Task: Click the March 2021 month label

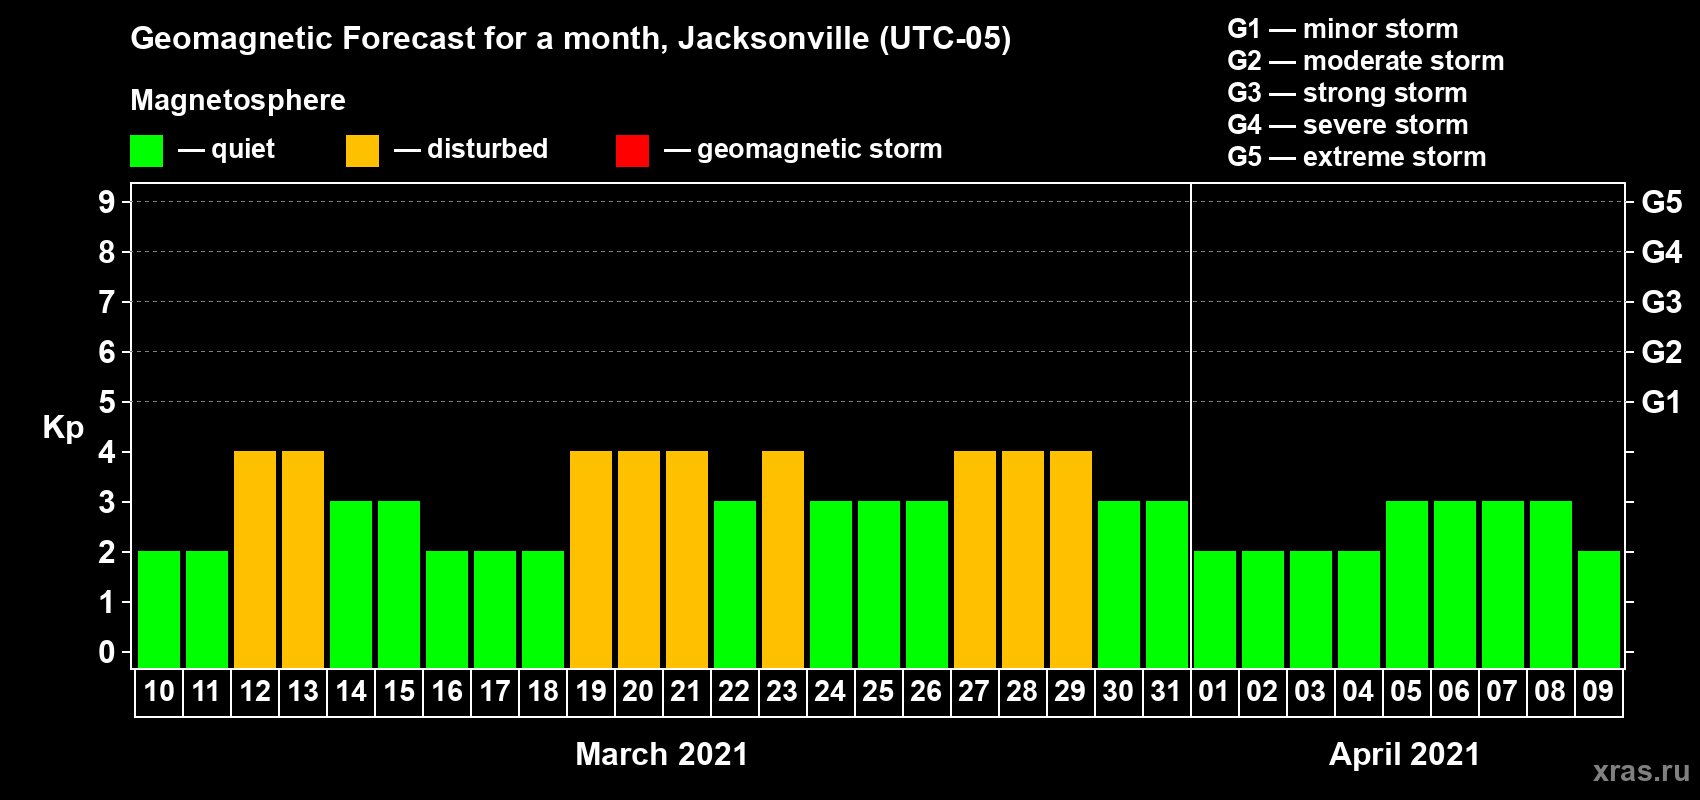Action: point(662,754)
